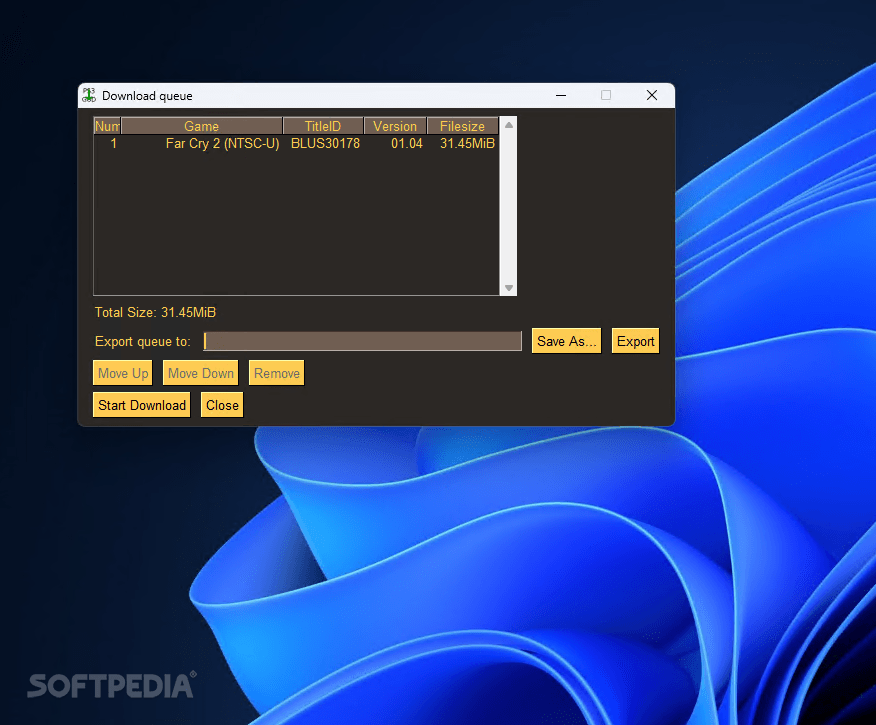Screen dimensions: 876x725
Task: Click the app icon in Download queue title bar
Action: (x=89, y=96)
